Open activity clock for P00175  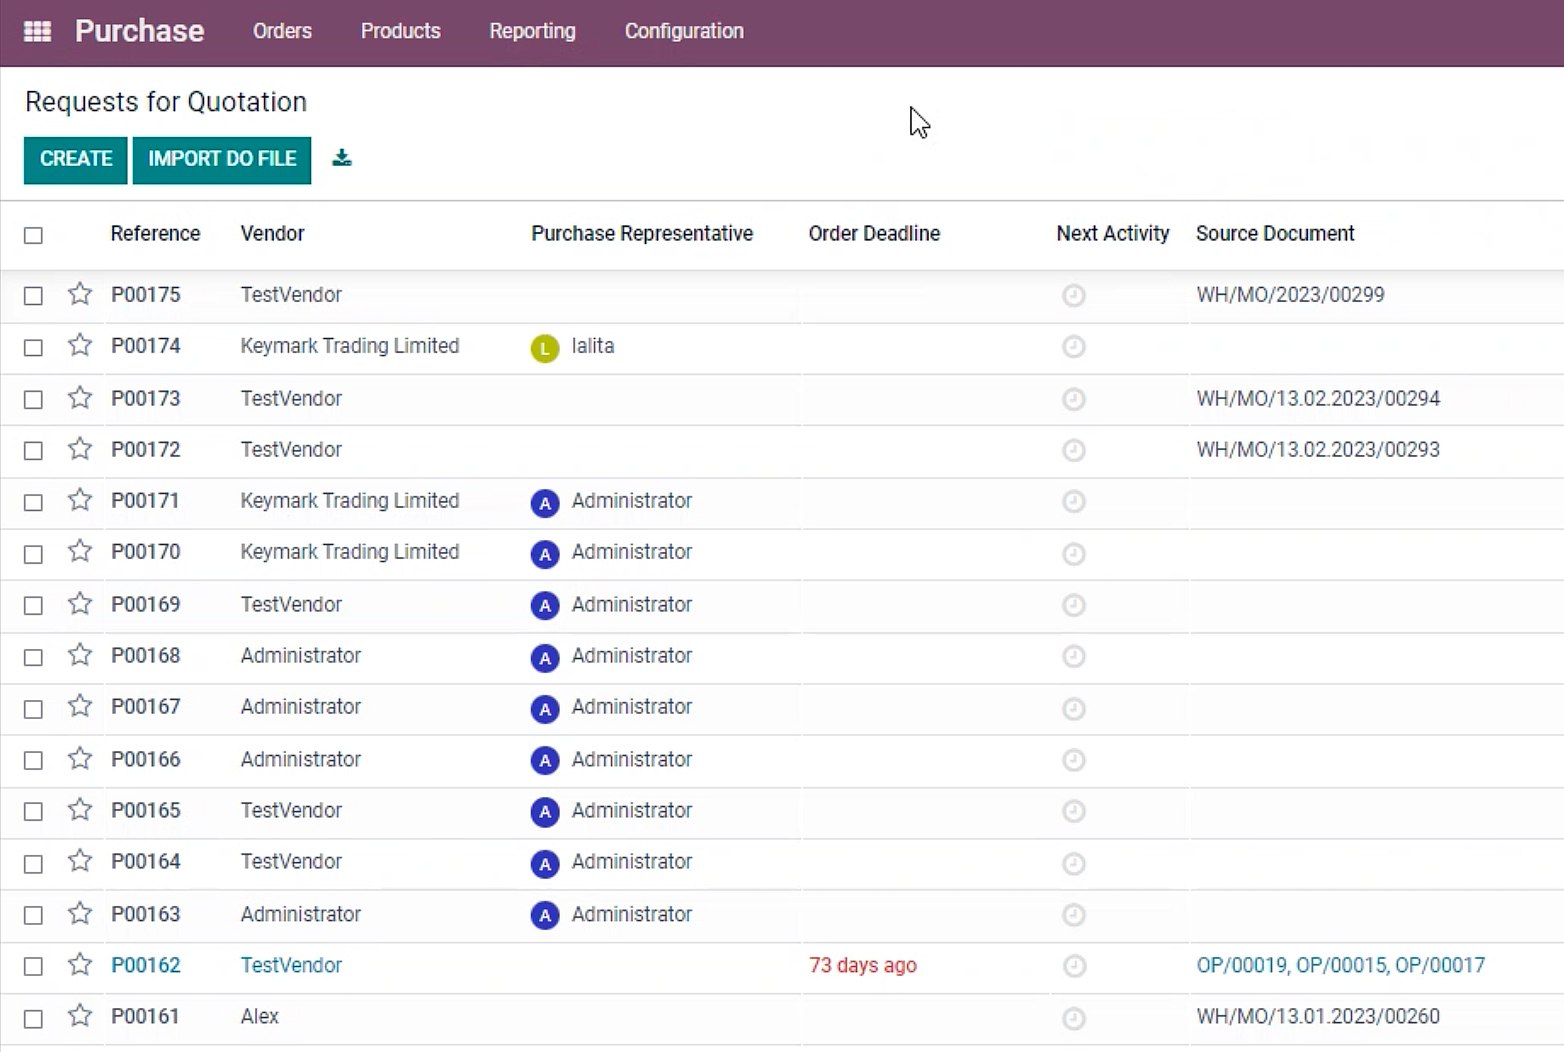tap(1073, 295)
